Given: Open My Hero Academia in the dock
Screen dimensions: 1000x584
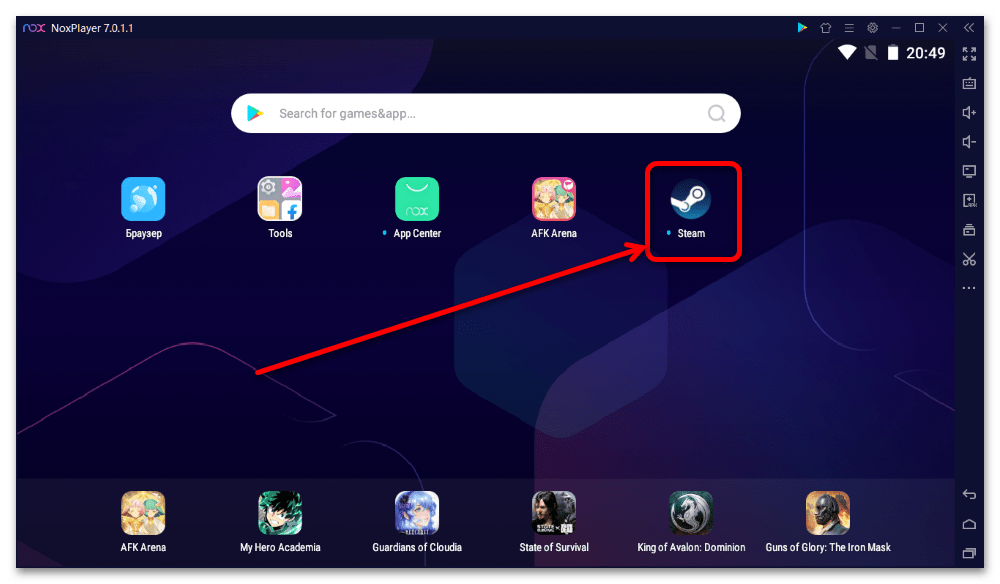Looking at the screenshot, I should tap(280, 513).
